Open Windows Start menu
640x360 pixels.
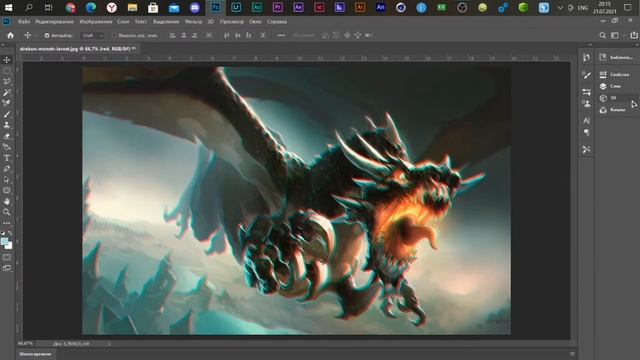[x=8, y=7]
